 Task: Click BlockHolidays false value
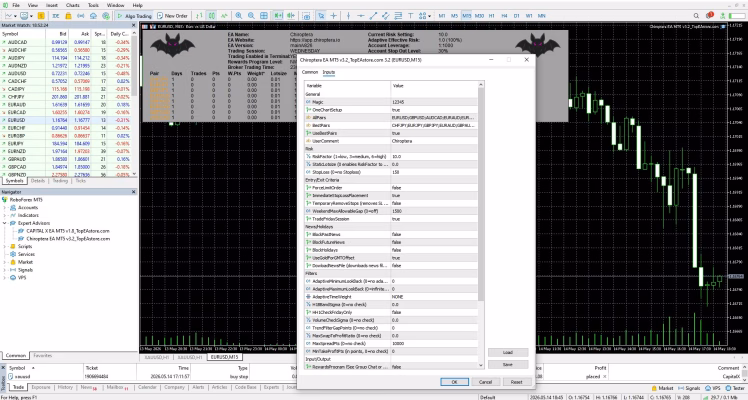tap(434, 250)
